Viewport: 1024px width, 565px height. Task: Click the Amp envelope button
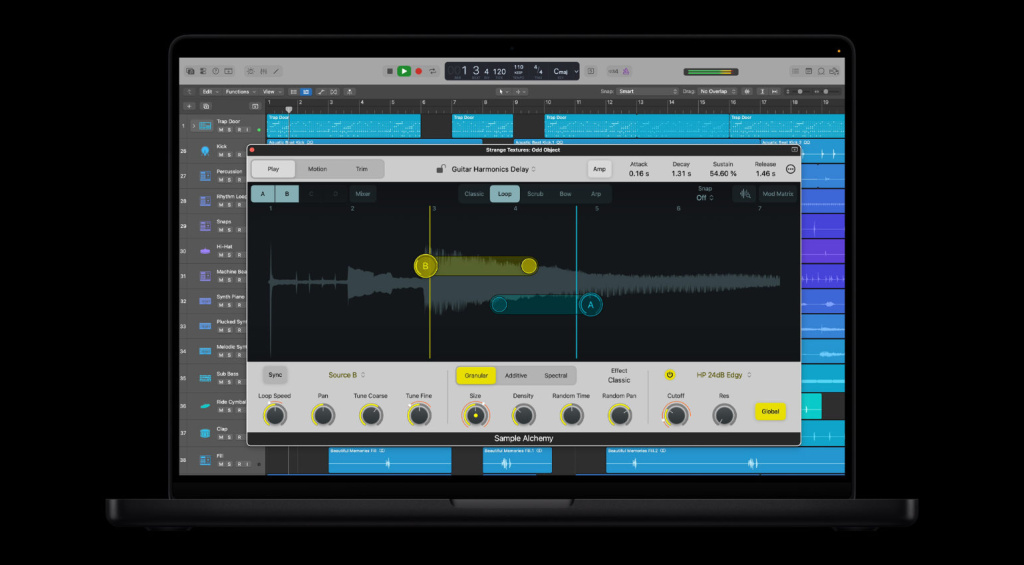point(599,169)
